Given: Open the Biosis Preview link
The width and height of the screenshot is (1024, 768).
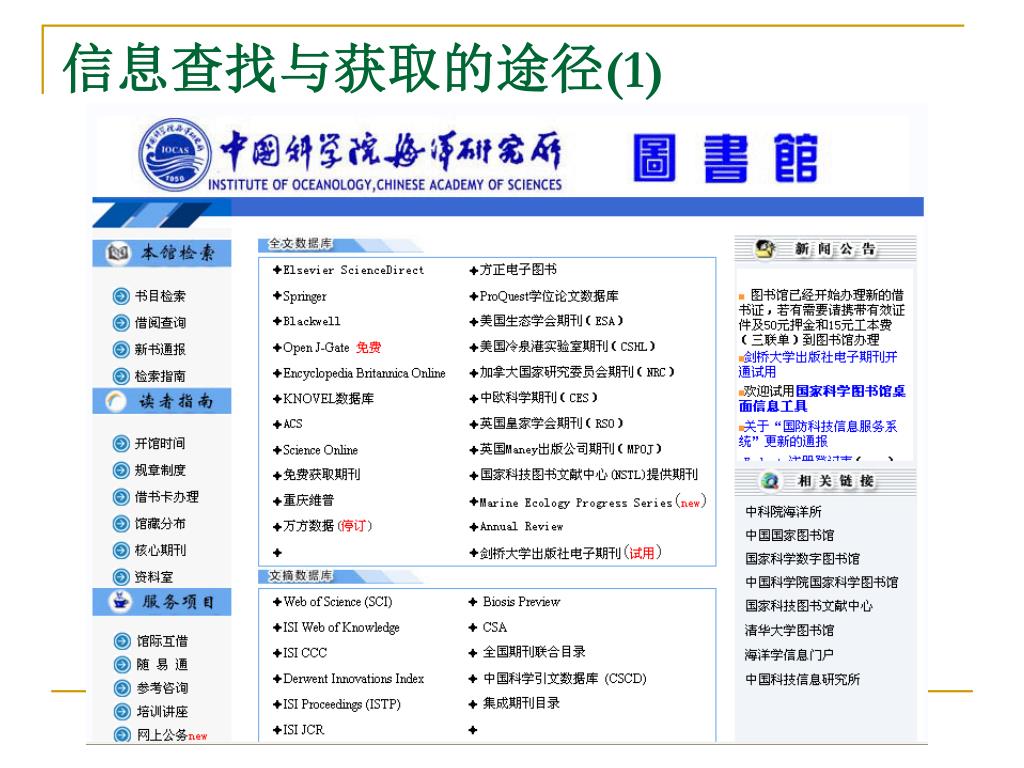Looking at the screenshot, I should pos(521,602).
